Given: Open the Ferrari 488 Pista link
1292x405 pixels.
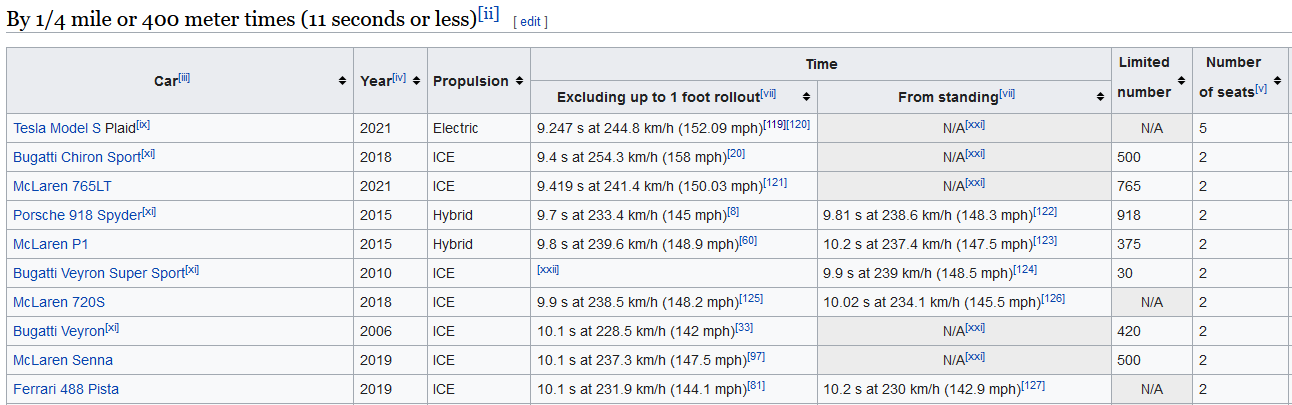Looking at the screenshot, I should [66, 389].
